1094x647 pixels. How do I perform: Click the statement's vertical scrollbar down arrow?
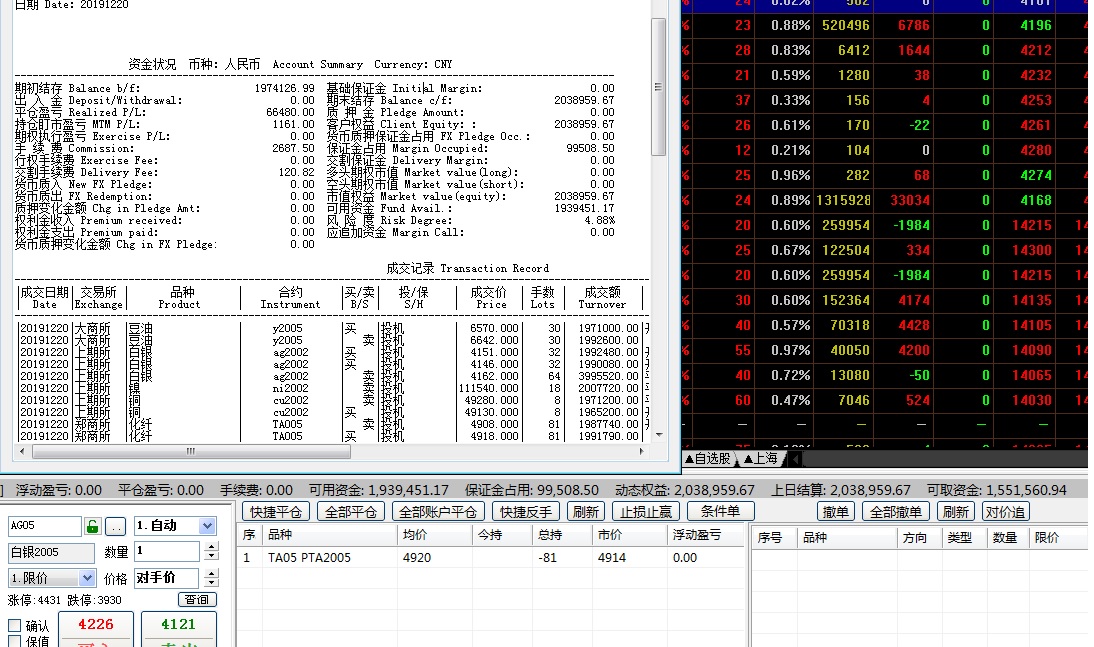[659, 435]
